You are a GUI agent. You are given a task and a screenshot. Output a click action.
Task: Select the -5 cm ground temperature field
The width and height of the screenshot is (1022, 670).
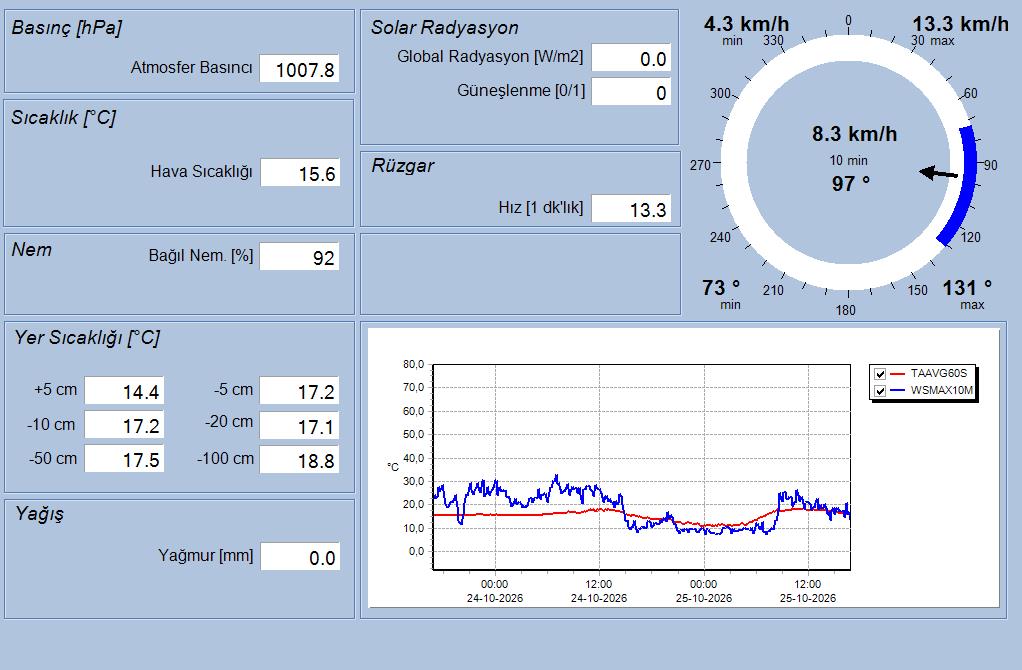299,391
